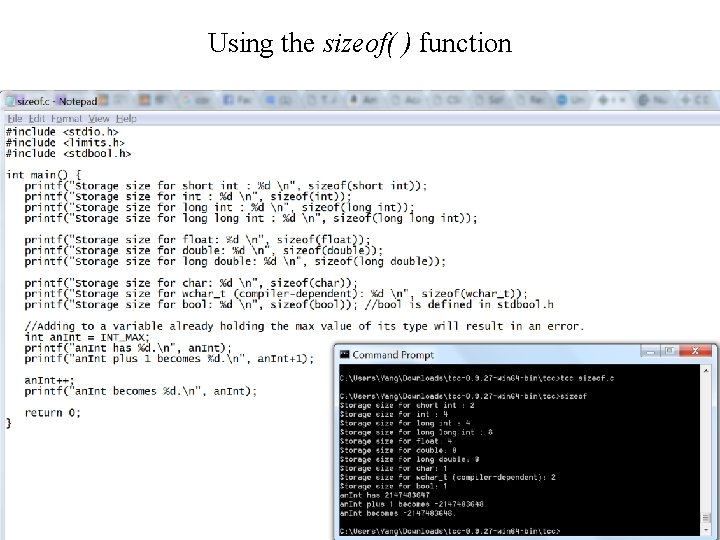This screenshot has width=720, height=540.
Task: Click the printf line with sizeof(int)
Action: click(187, 197)
